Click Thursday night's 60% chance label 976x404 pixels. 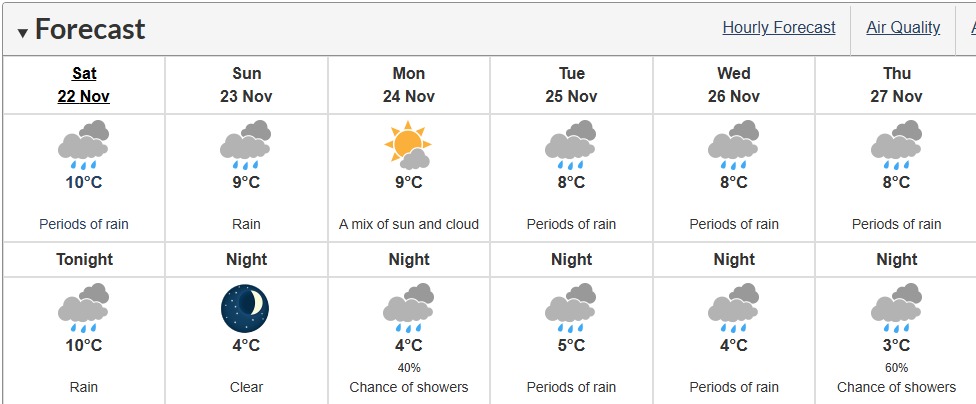896,368
